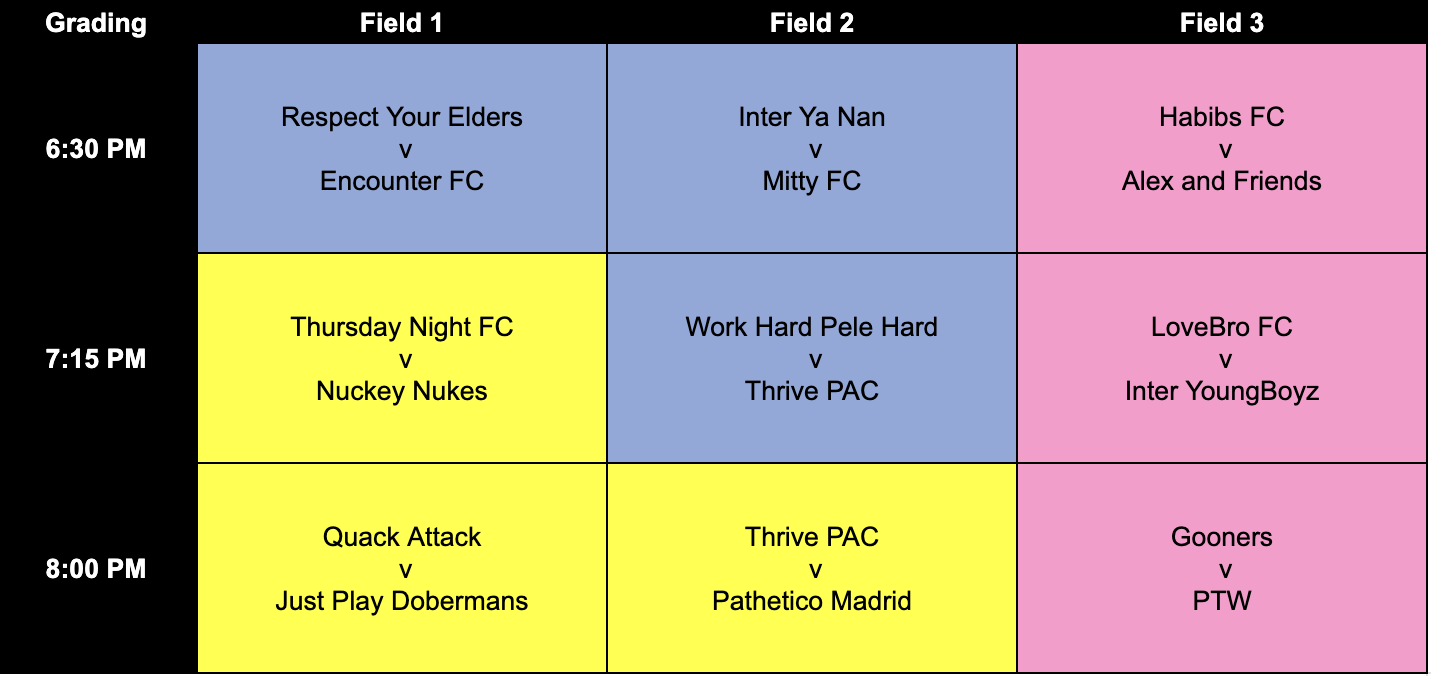This screenshot has width=1431, height=676.
Task: Click the Respect Your Elders team name
Action: coord(402,117)
